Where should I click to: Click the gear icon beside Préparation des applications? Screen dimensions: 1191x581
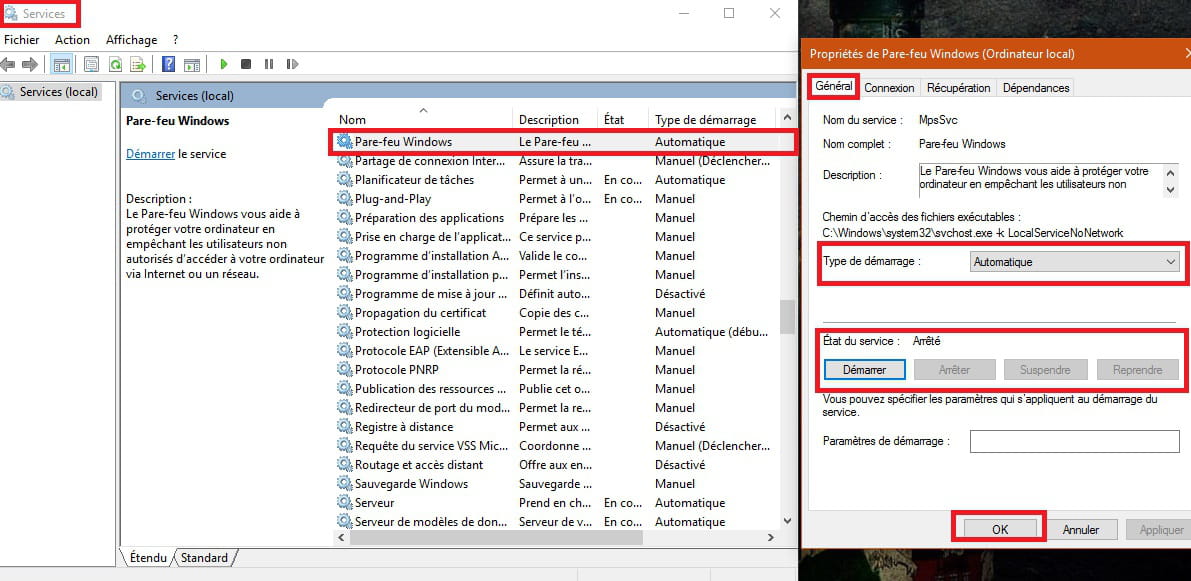[345, 218]
